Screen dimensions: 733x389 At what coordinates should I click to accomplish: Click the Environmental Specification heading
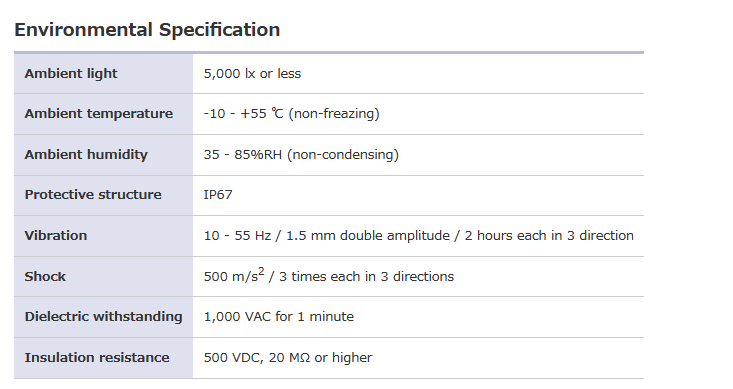(147, 30)
